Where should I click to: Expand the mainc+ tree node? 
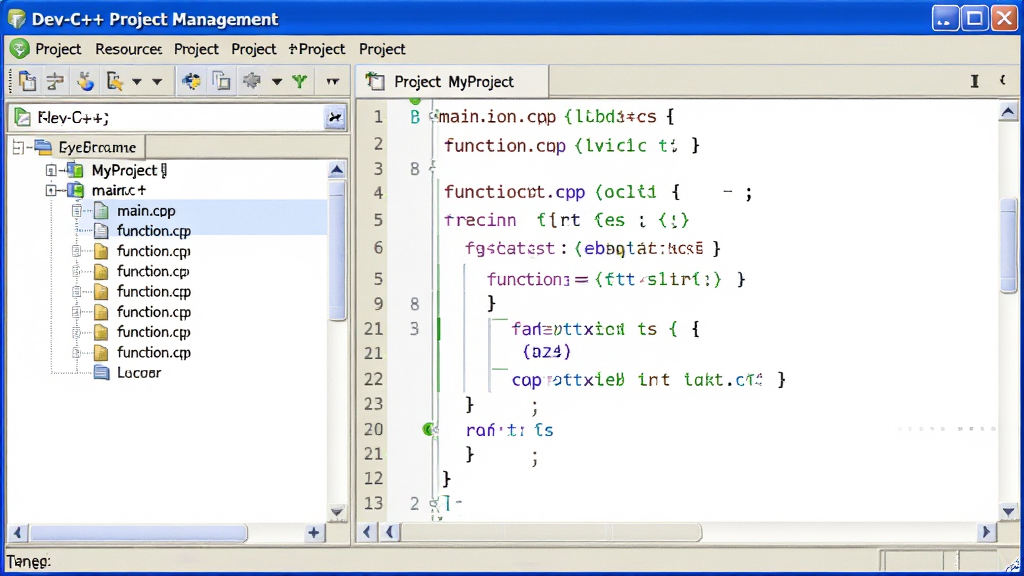[x=51, y=191]
